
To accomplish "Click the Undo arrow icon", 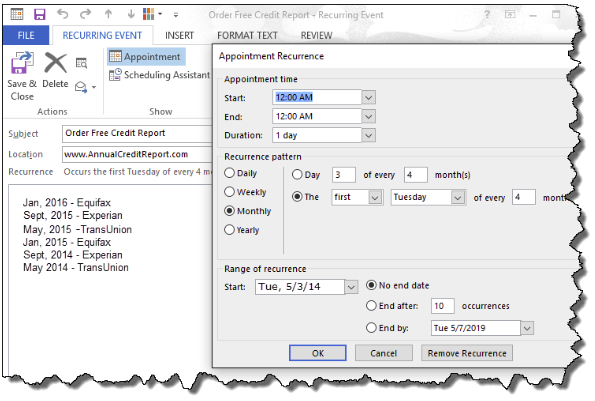I will point(62,14).
